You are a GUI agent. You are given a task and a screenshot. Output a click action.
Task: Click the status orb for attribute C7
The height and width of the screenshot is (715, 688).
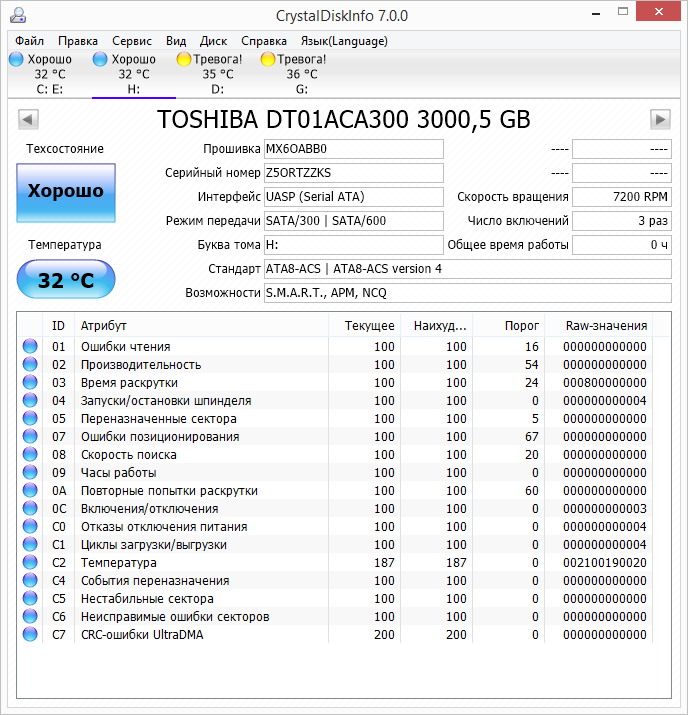click(30, 634)
